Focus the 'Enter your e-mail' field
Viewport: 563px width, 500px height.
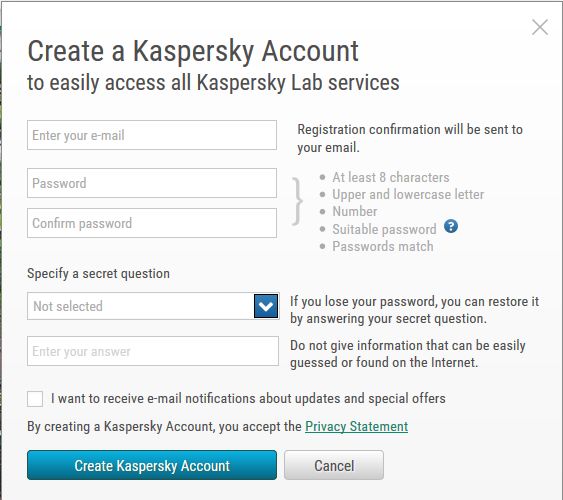click(x=152, y=135)
